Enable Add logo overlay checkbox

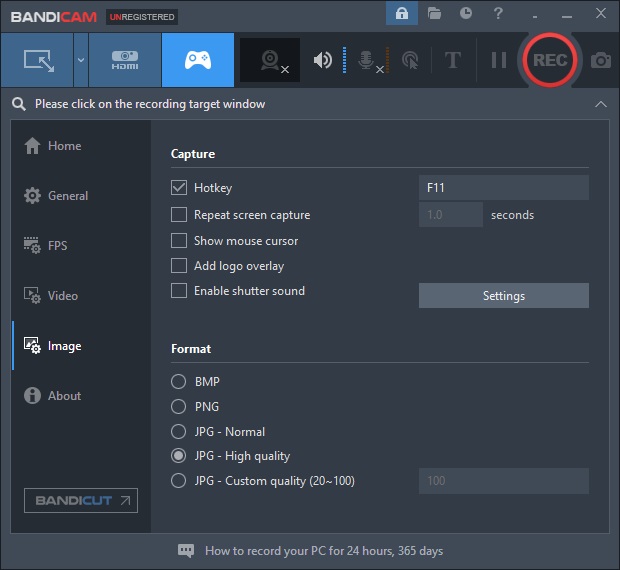179,266
